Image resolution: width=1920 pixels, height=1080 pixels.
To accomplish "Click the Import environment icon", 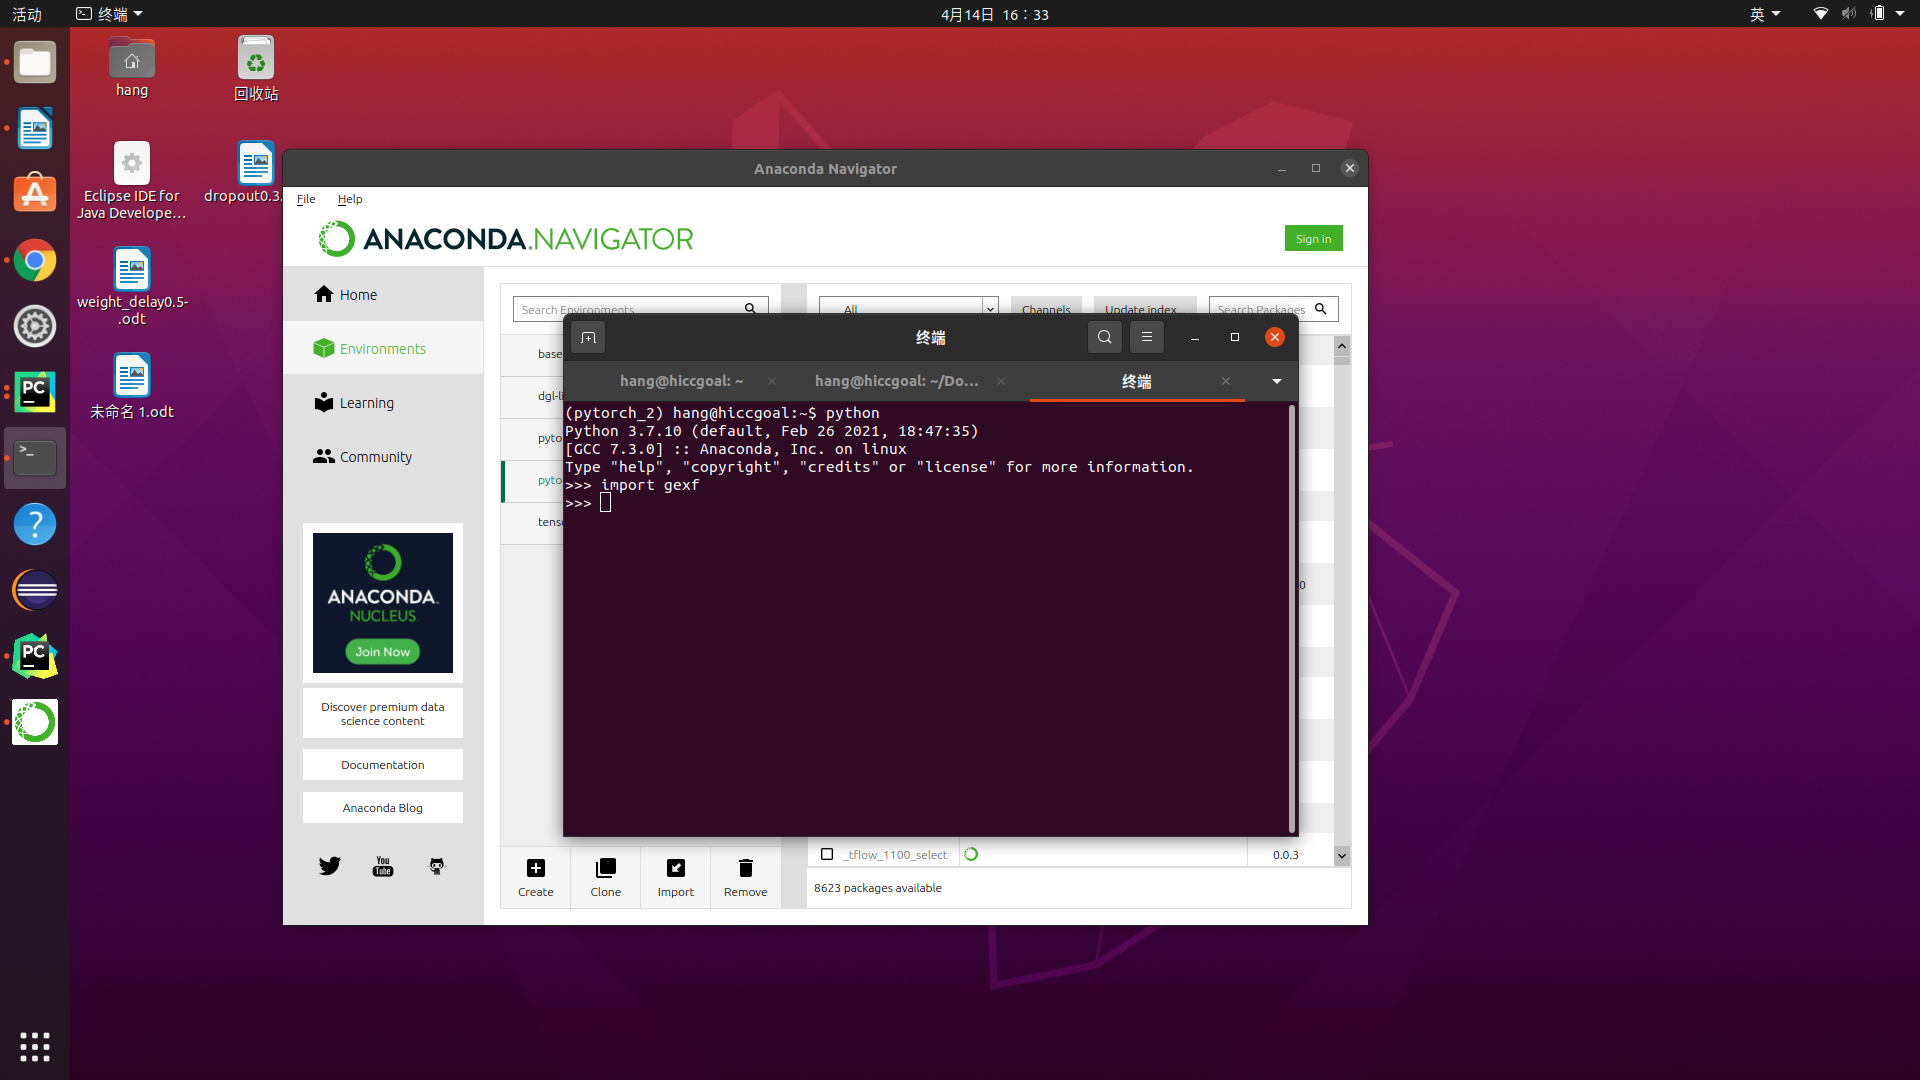I will tap(675, 868).
